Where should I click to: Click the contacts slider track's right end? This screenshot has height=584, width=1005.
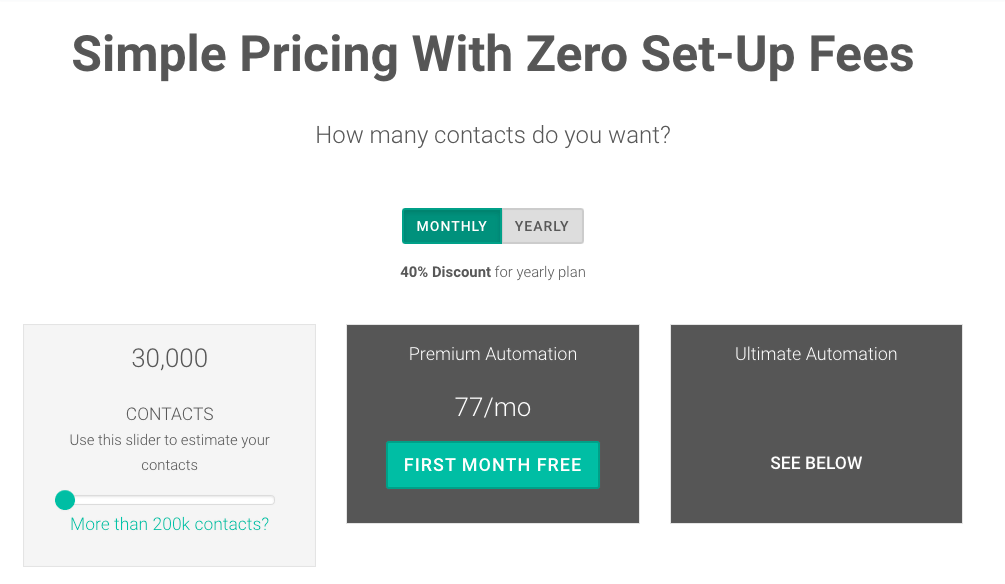(270, 500)
